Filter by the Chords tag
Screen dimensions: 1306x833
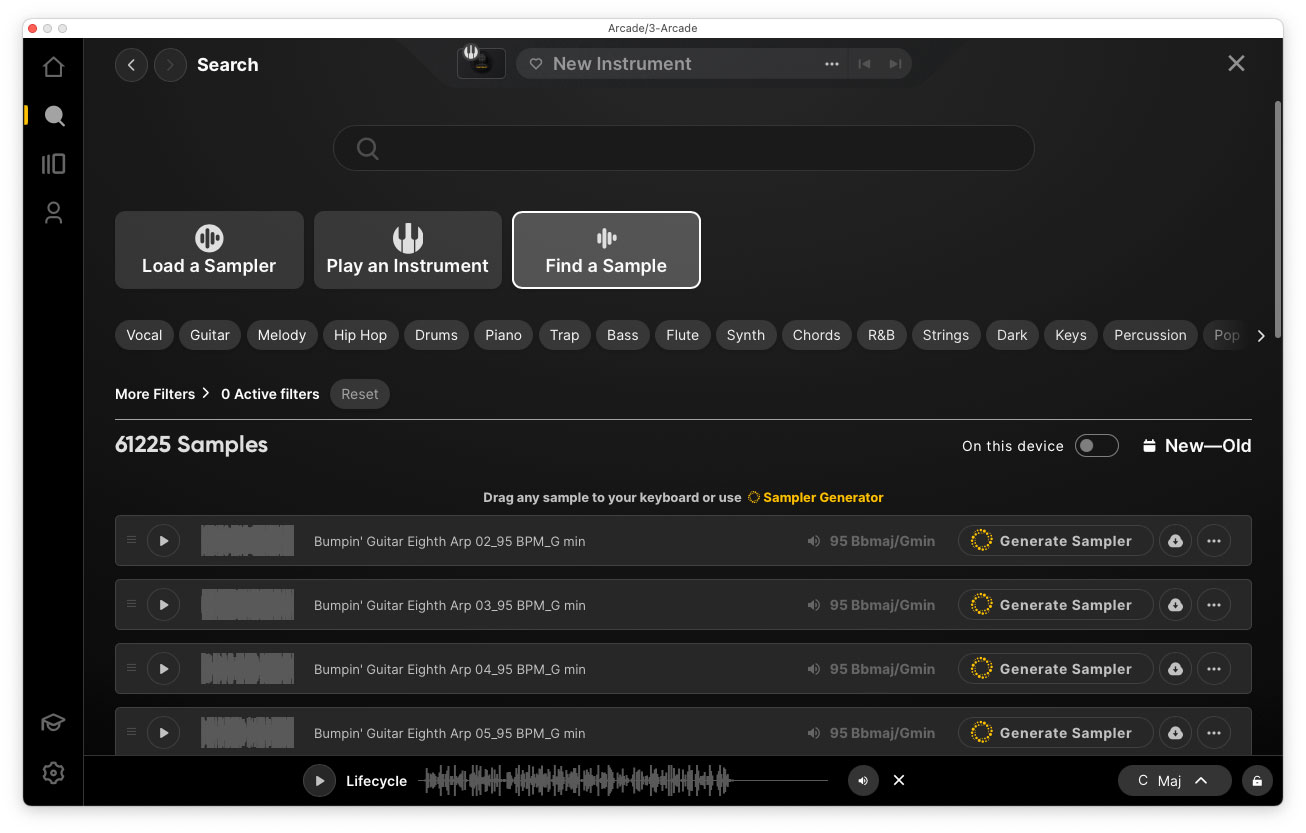(x=816, y=335)
